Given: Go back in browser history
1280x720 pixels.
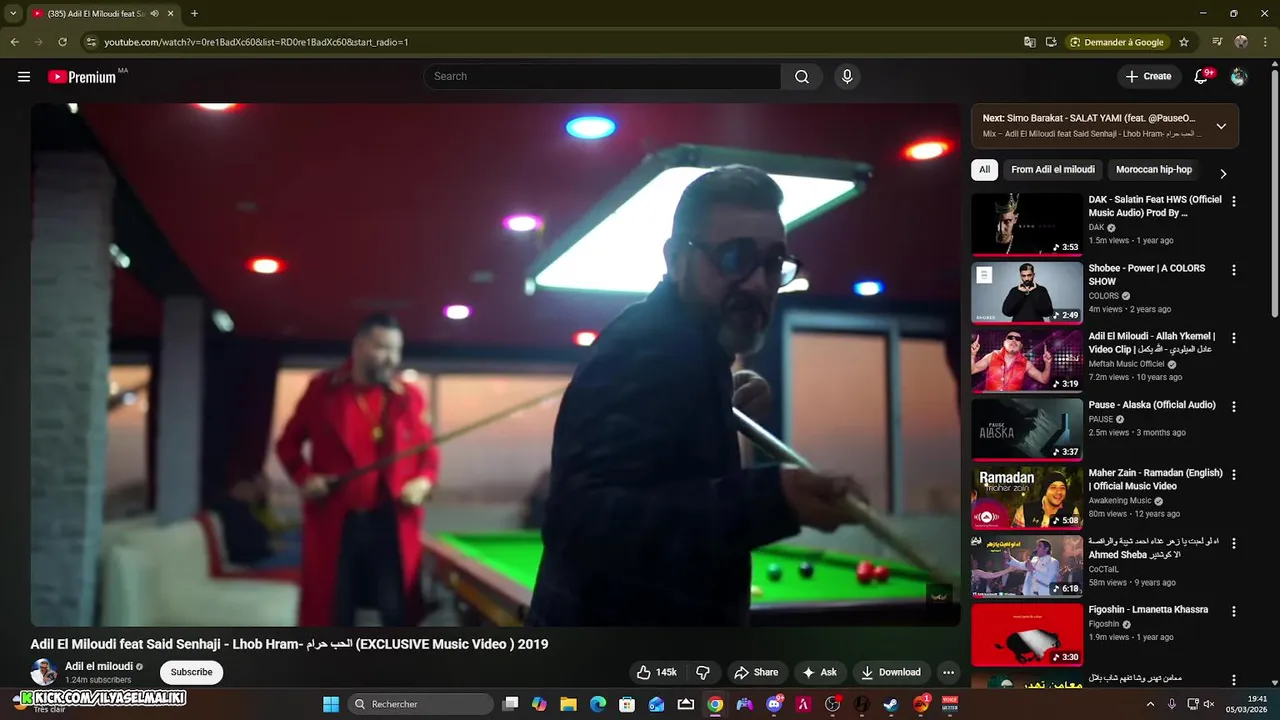Looking at the screenshot, I should [x=14, y=42].
